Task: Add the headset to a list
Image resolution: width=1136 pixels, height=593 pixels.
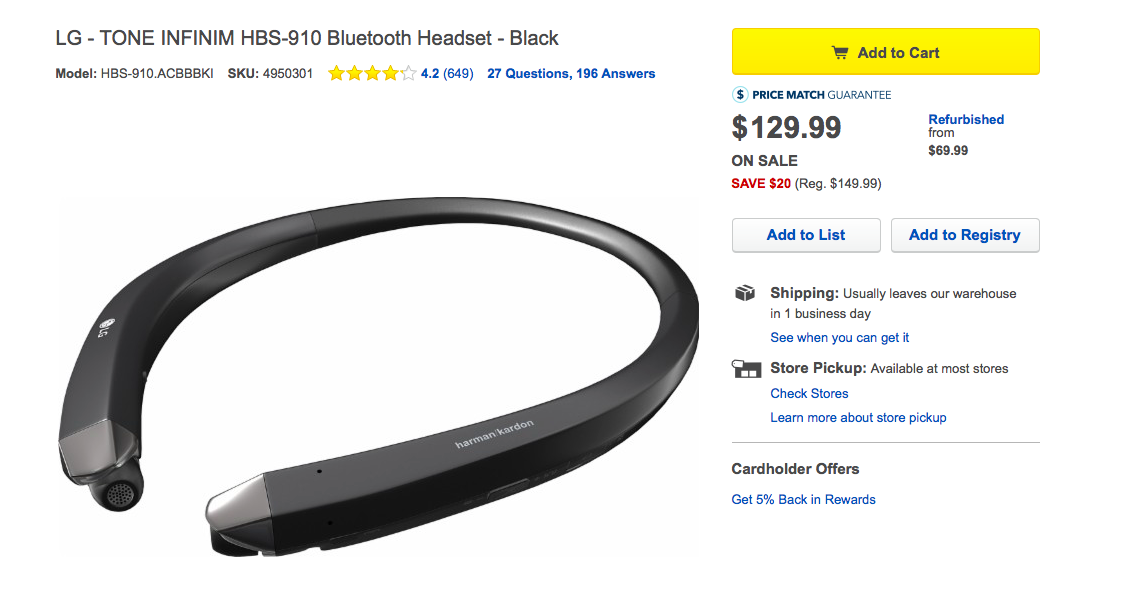Action: [x=806, y=235]
